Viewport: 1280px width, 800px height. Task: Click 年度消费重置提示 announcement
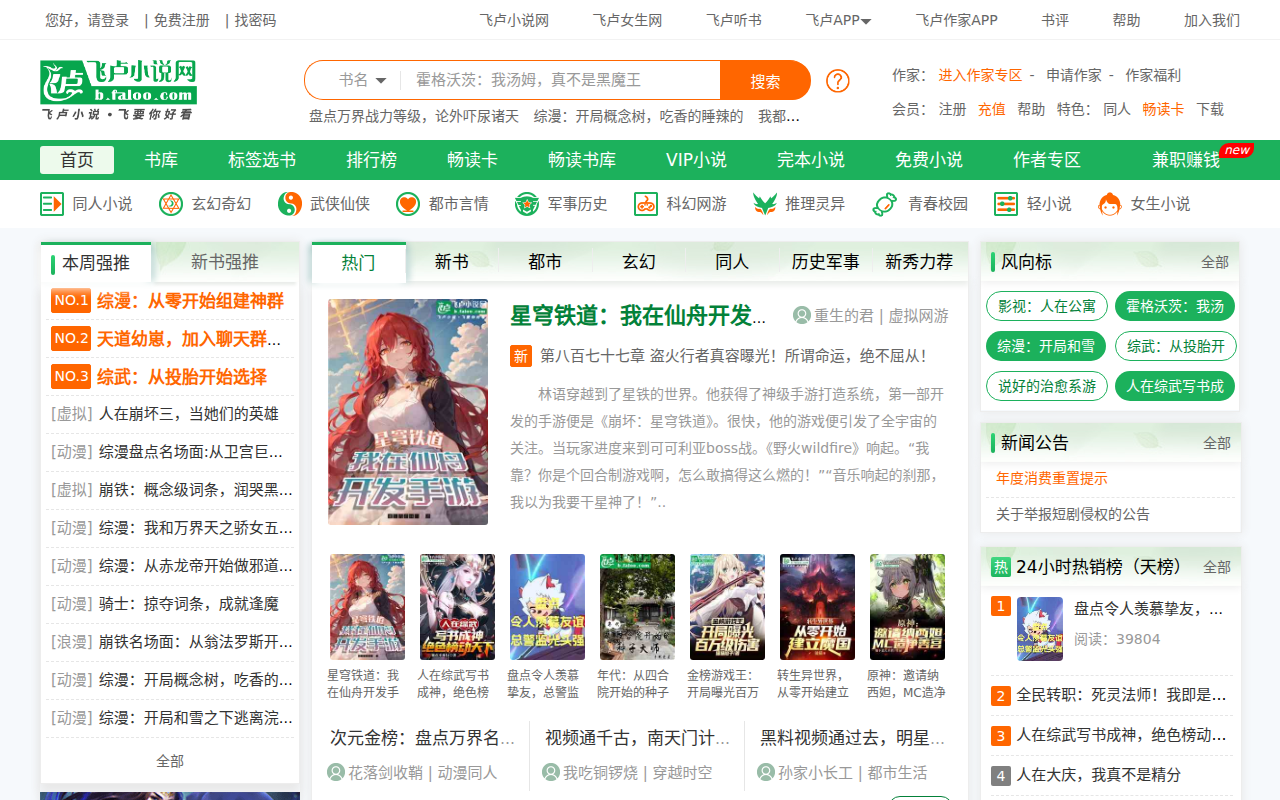[x=1052, y=479]
